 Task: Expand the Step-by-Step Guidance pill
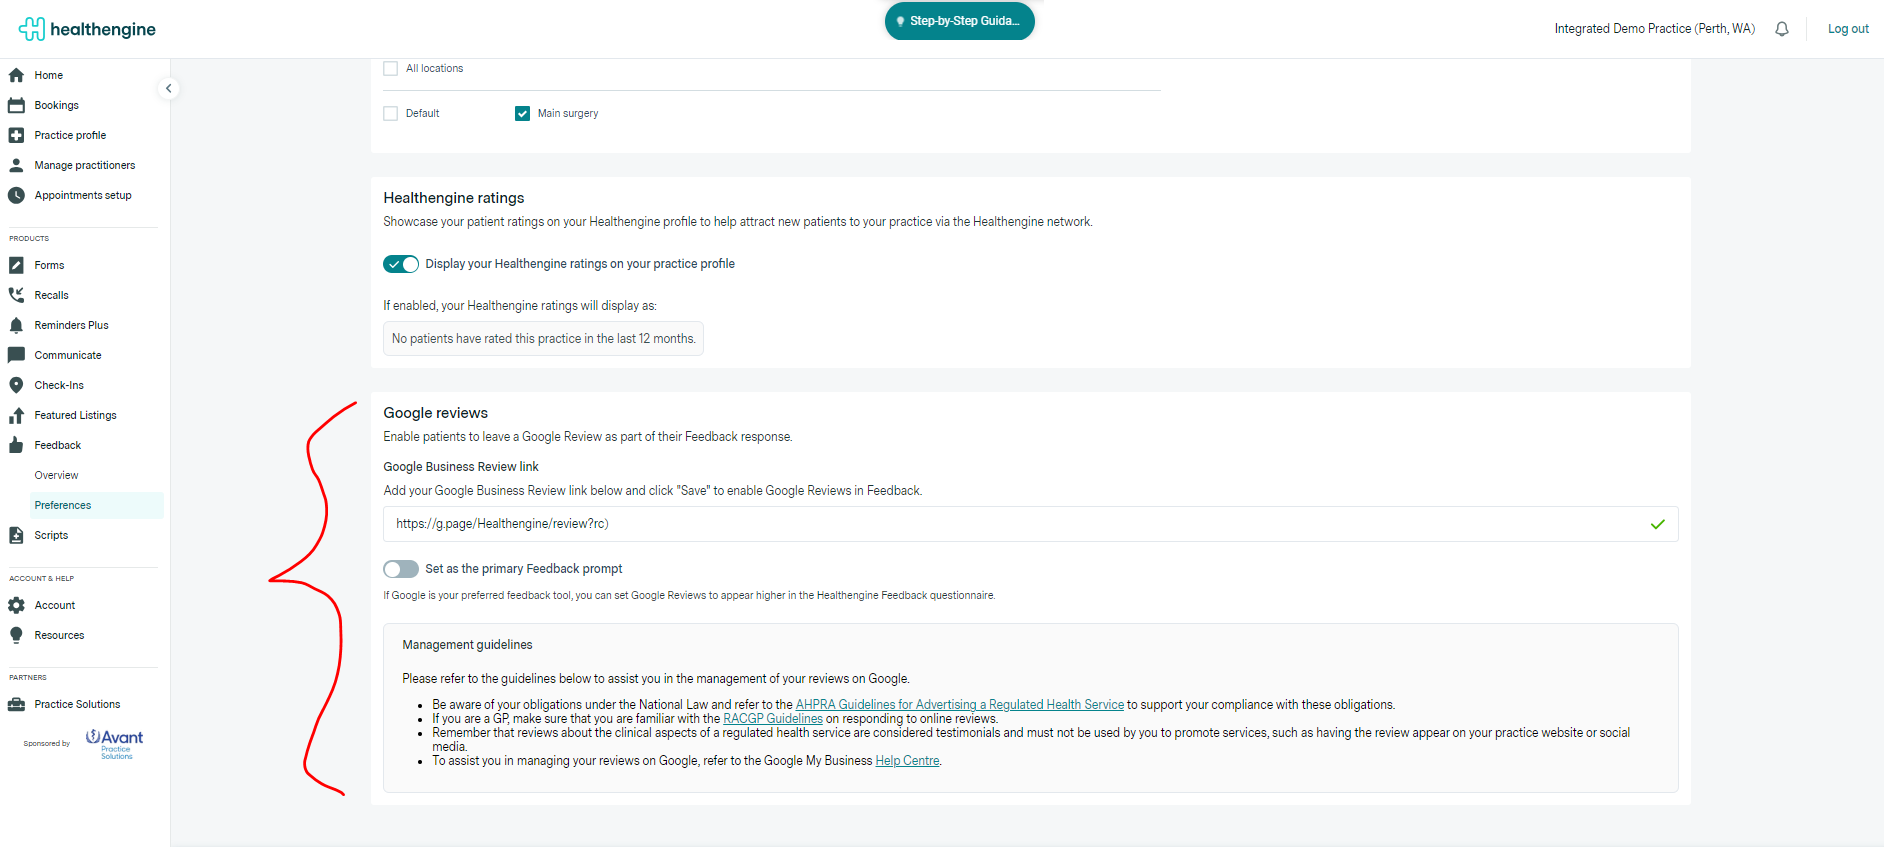[x=959, y=21]
